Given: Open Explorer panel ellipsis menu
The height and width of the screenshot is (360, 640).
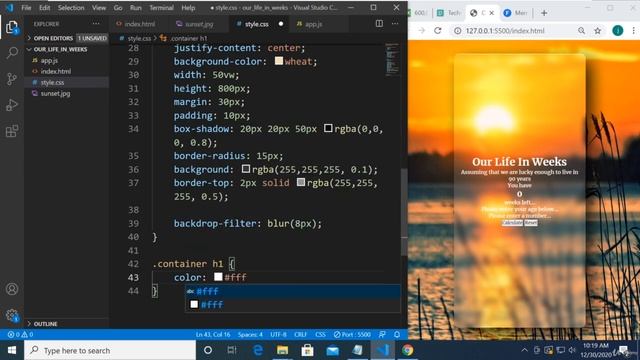Looking at the screenshot, I should 96,24.
